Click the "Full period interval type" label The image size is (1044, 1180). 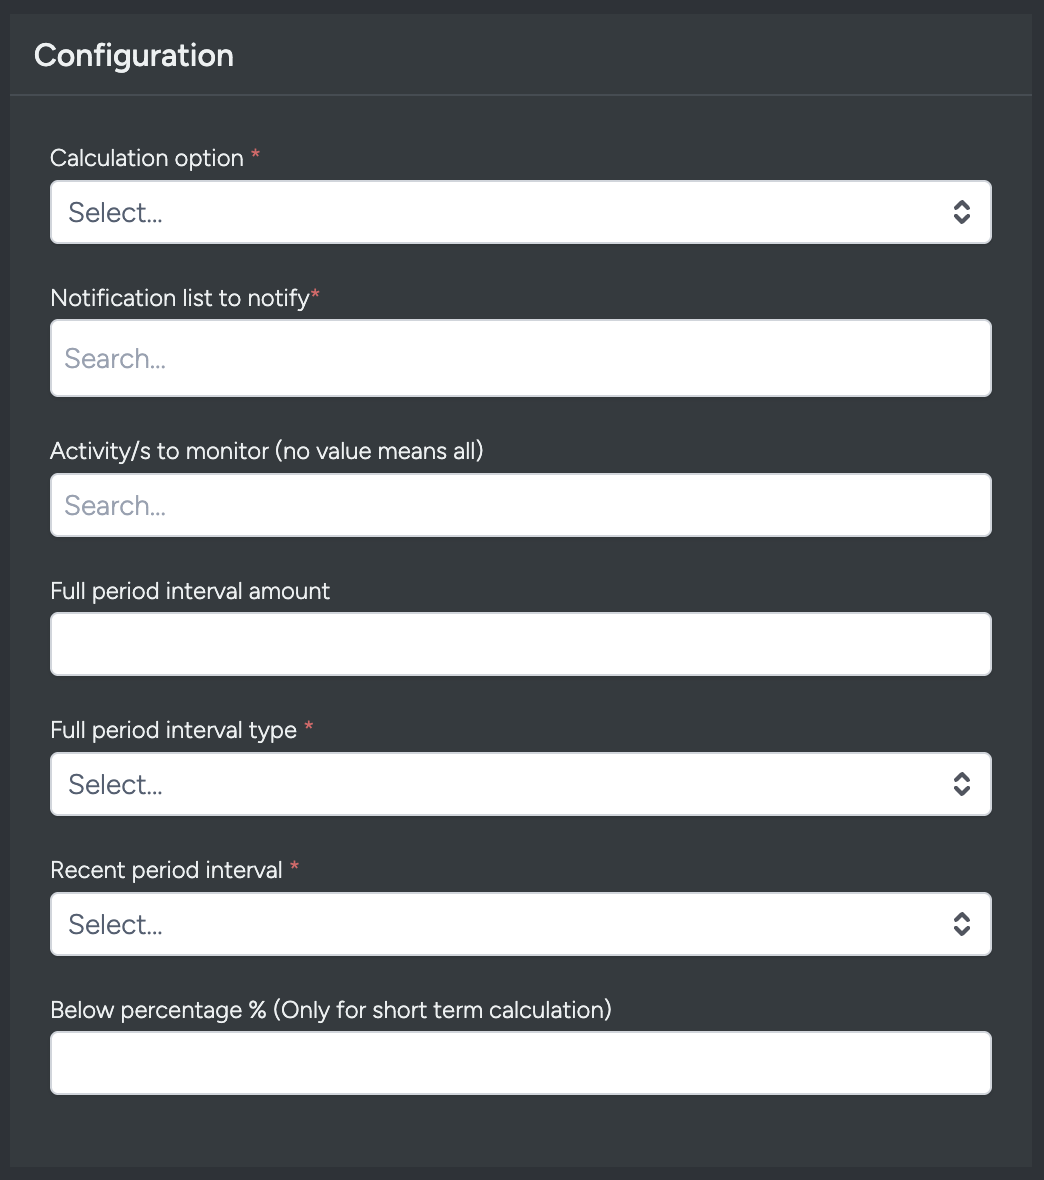tap(173, 730)
